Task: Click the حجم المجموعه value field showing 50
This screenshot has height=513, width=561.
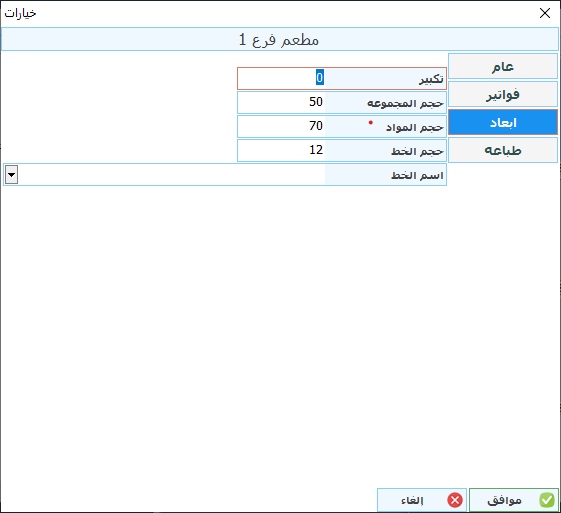Action: [x=282, y=102]
